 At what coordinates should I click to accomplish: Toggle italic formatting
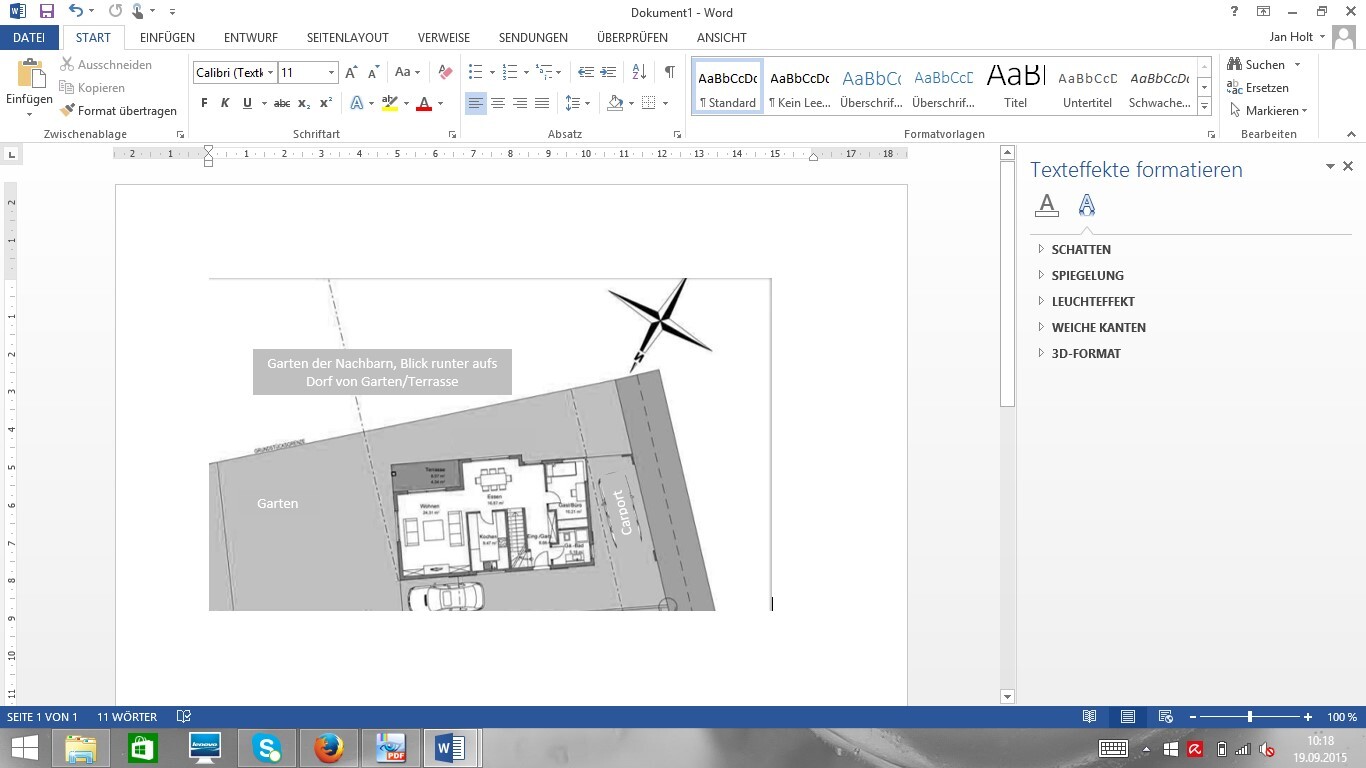(x=225, y=103)
